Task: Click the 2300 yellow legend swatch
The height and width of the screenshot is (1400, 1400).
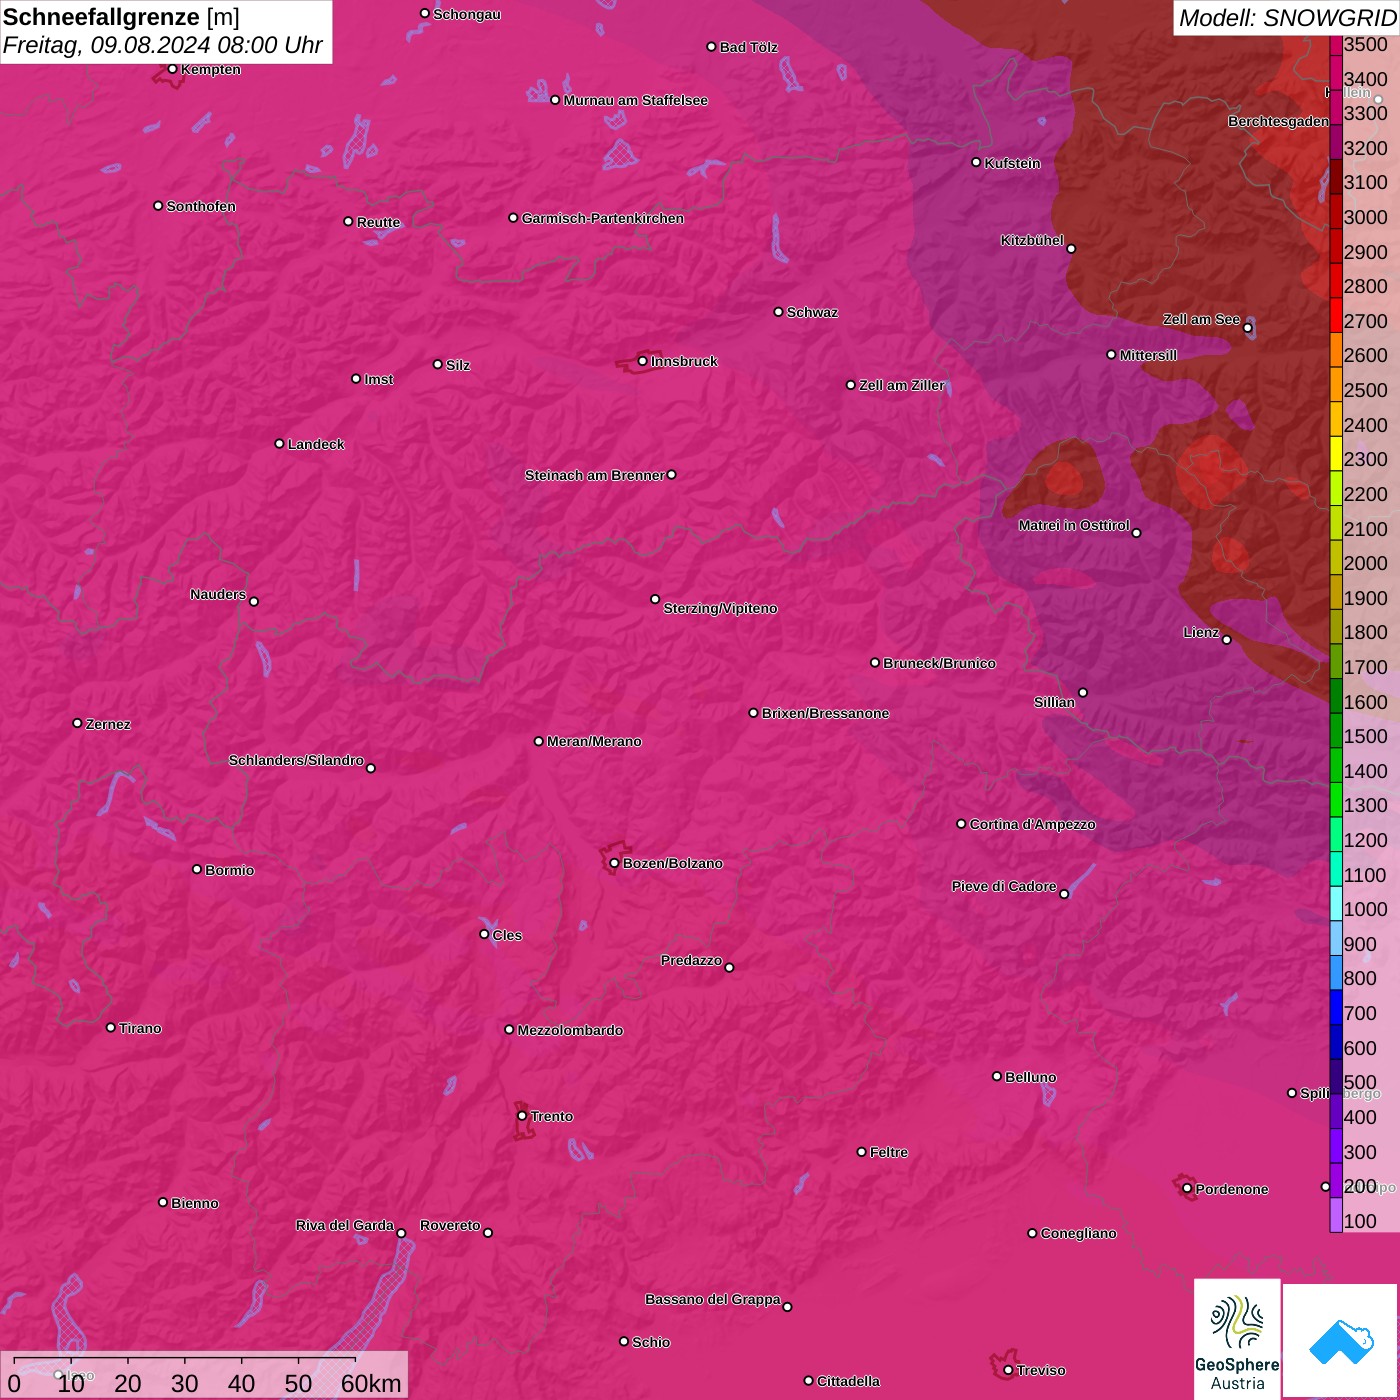Action: click(x=1336, y=454)
